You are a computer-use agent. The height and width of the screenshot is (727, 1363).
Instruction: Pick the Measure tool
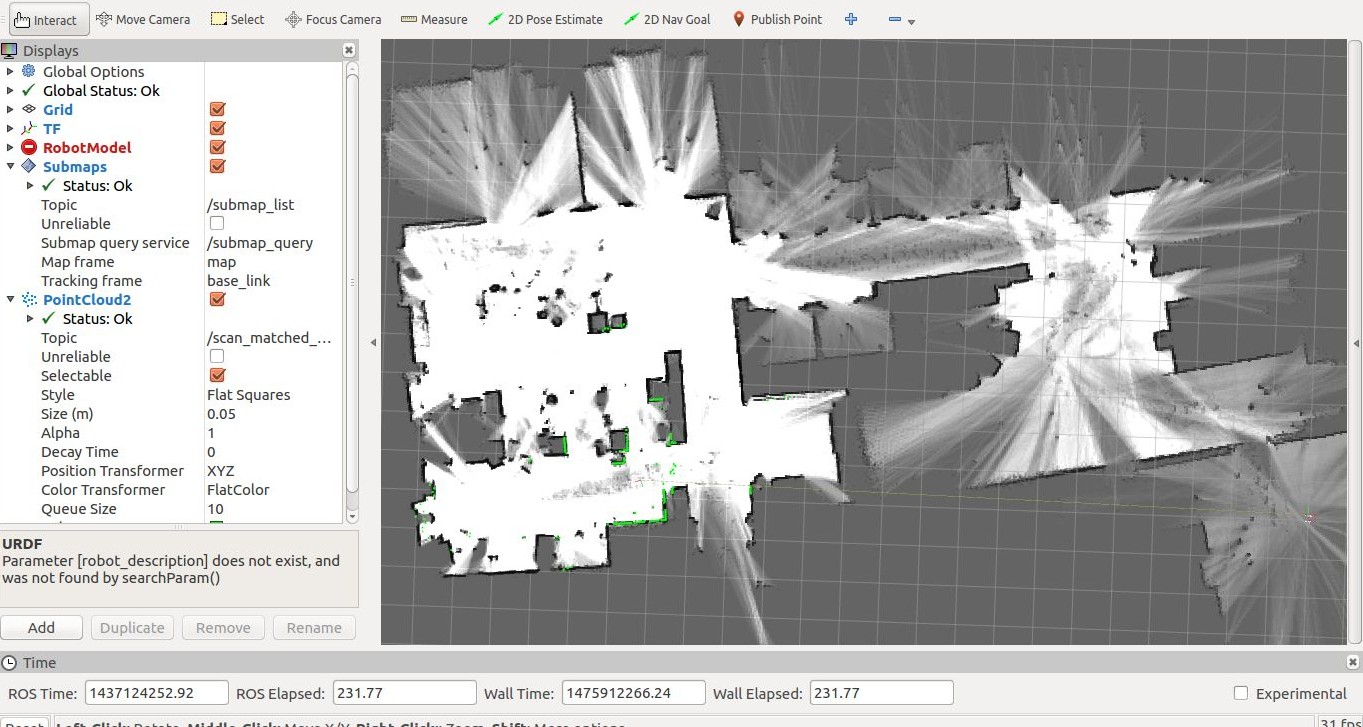(x=434, y=19)
